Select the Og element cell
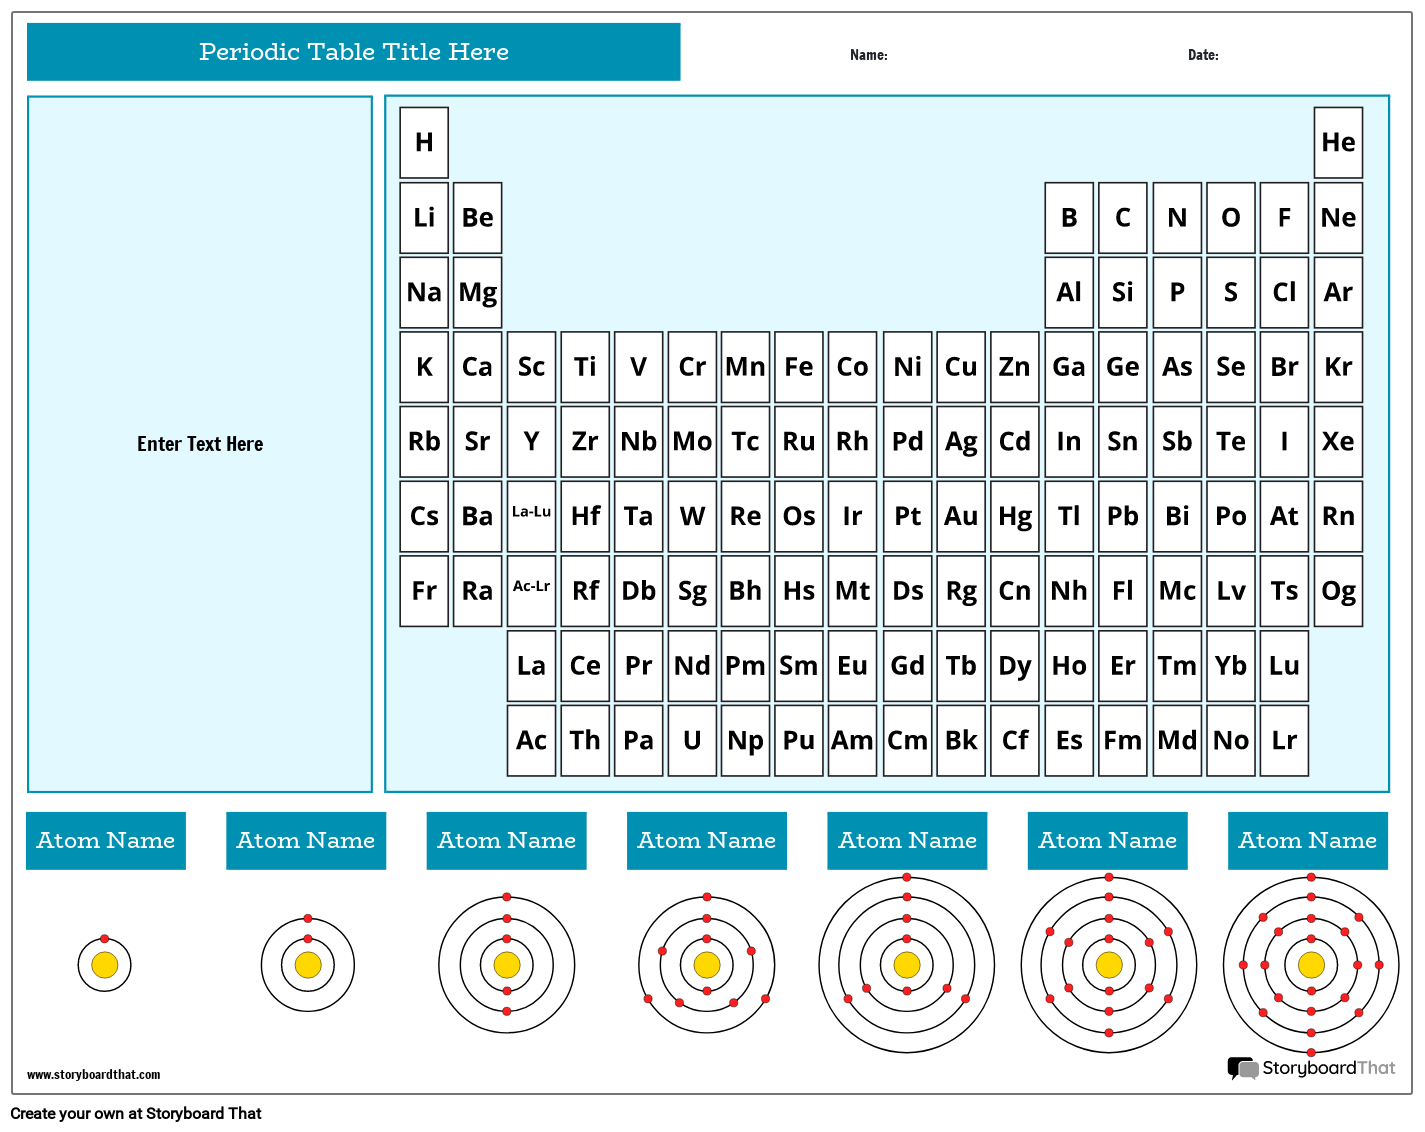The width and height of the screenshot is (1425, 1132). coord(1338,590)
